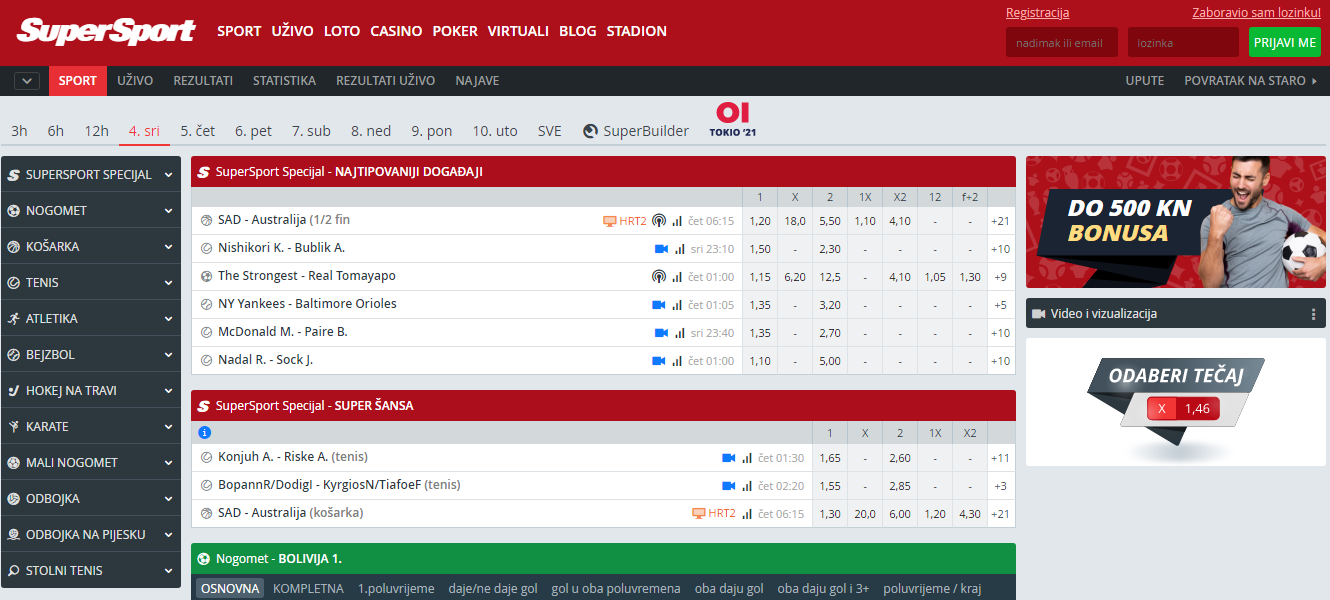
Task: Select odds 5,00 for Sock J.
Action: click(830, 361)
